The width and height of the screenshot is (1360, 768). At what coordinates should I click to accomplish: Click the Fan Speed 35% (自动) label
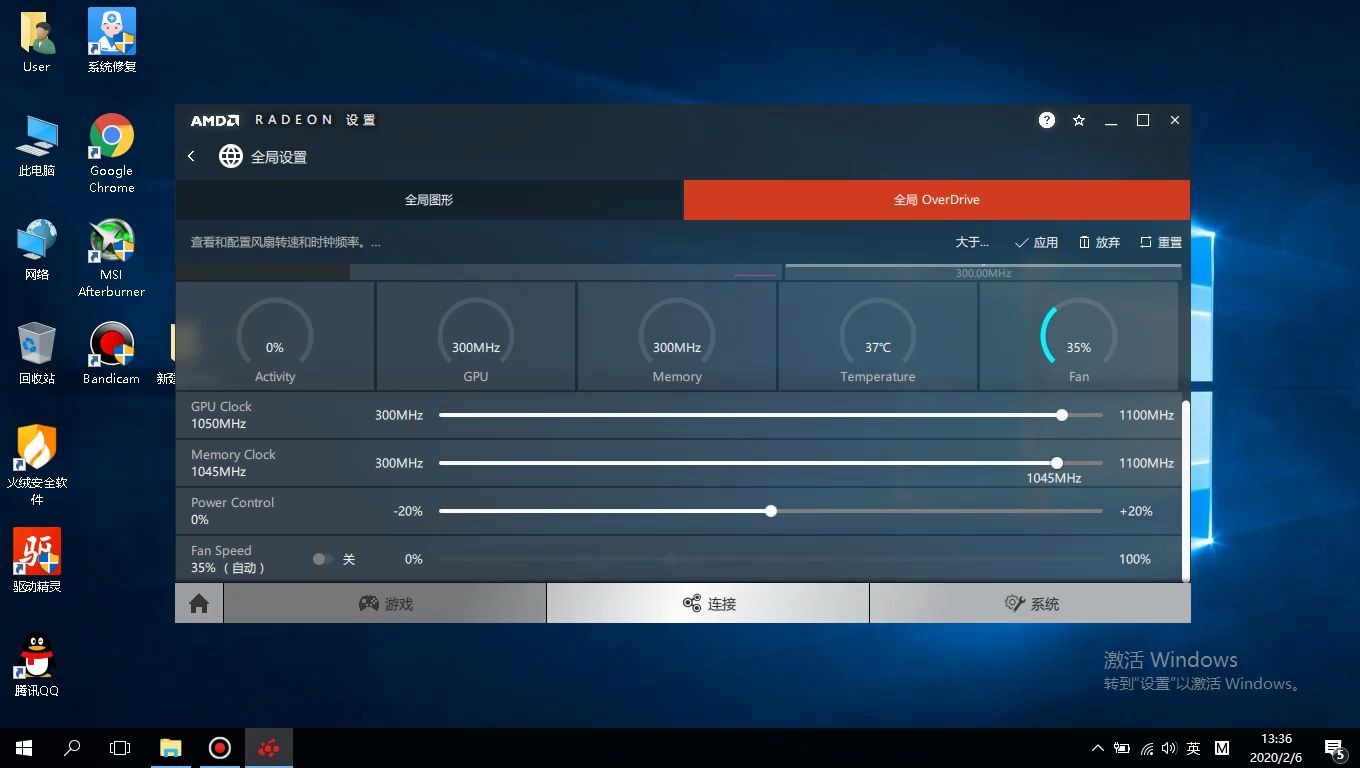[228, 559]
